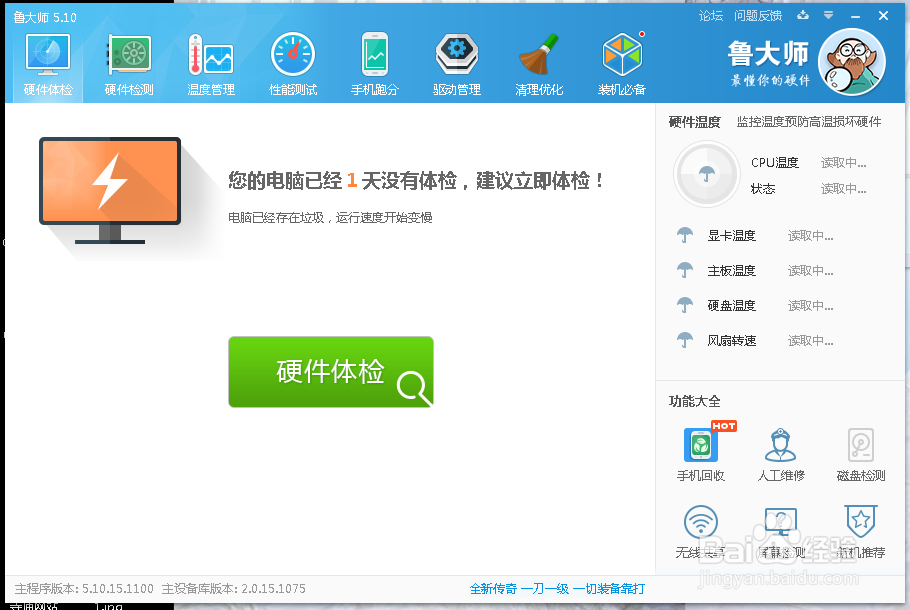The width and height of the screenshot is (910, 610).
Task: Click the 全新传奇 ad link at bottom
Action: tap(557, 589)
